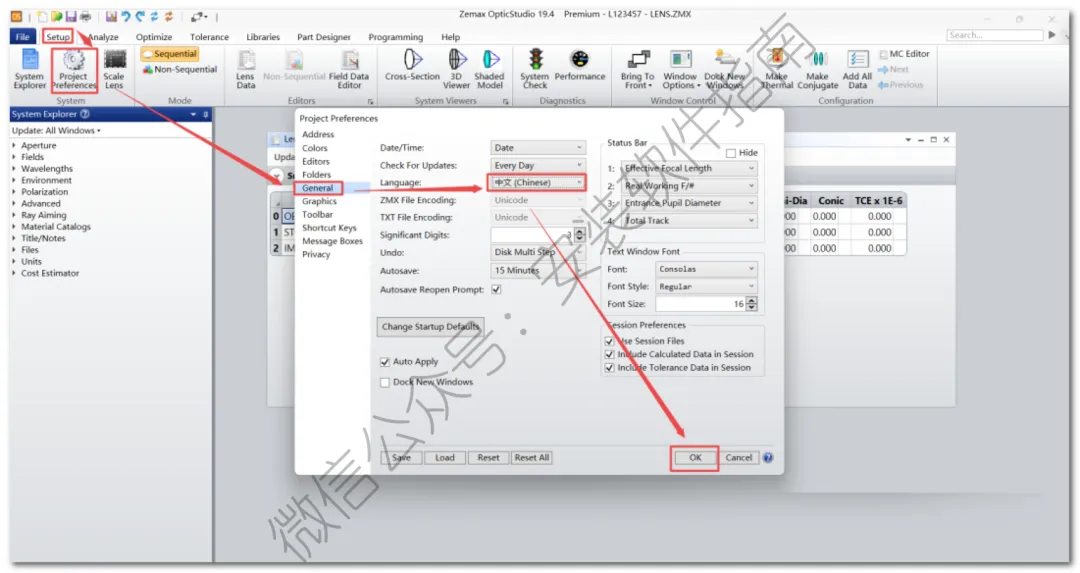Open the Font Style Regular dropdown
Screen dimensions: 1080x573
click(x=706, y=286)
